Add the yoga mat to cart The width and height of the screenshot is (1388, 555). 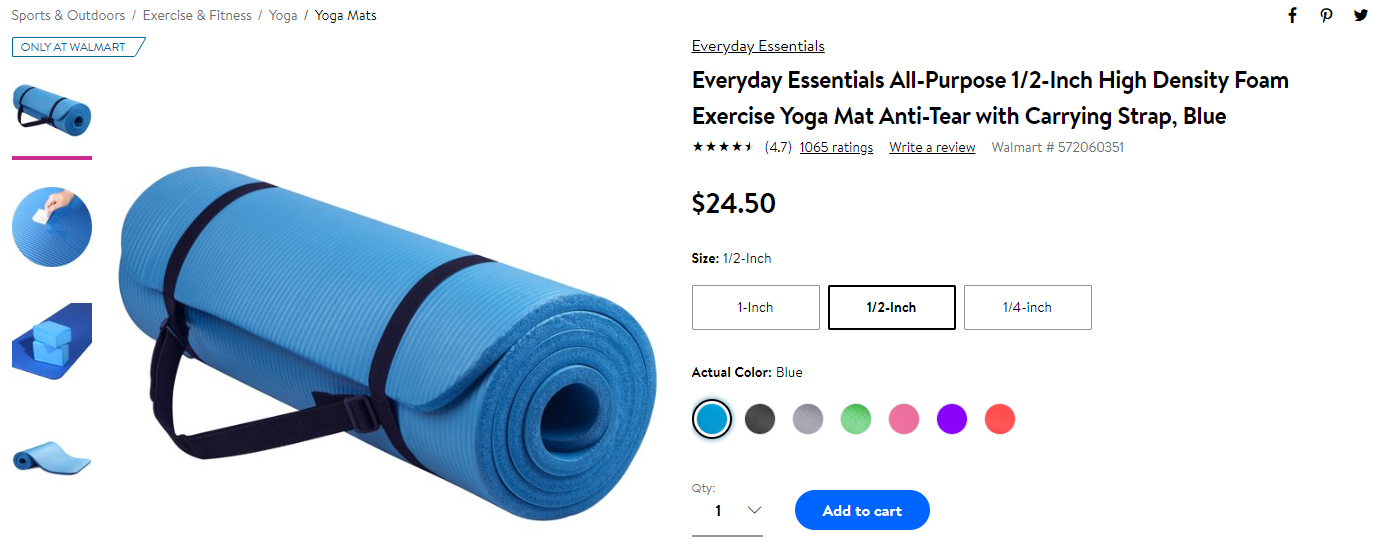click(x=862, y=510)
